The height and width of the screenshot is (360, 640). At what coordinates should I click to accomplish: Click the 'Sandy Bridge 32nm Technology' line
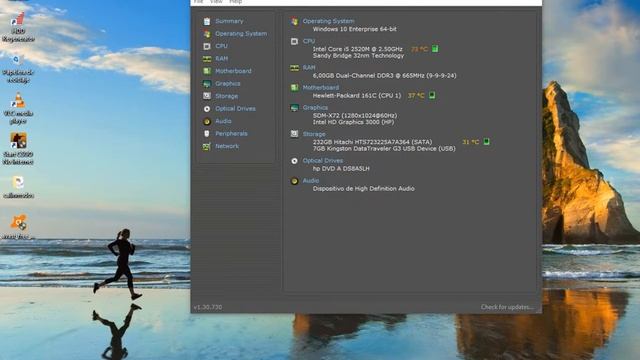pyautogui.click(x=358, y=56)
